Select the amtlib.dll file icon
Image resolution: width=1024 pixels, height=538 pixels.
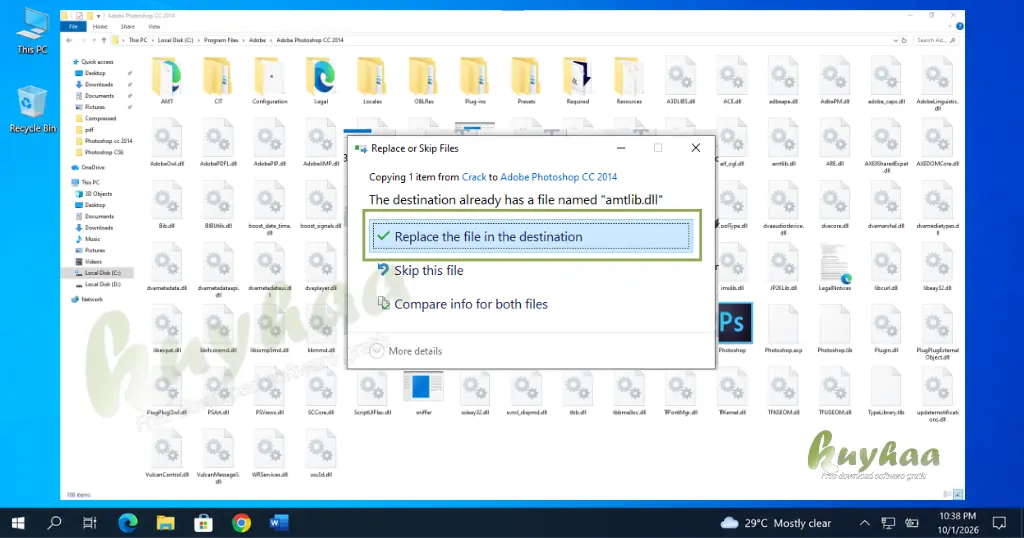tap(783, 143)
